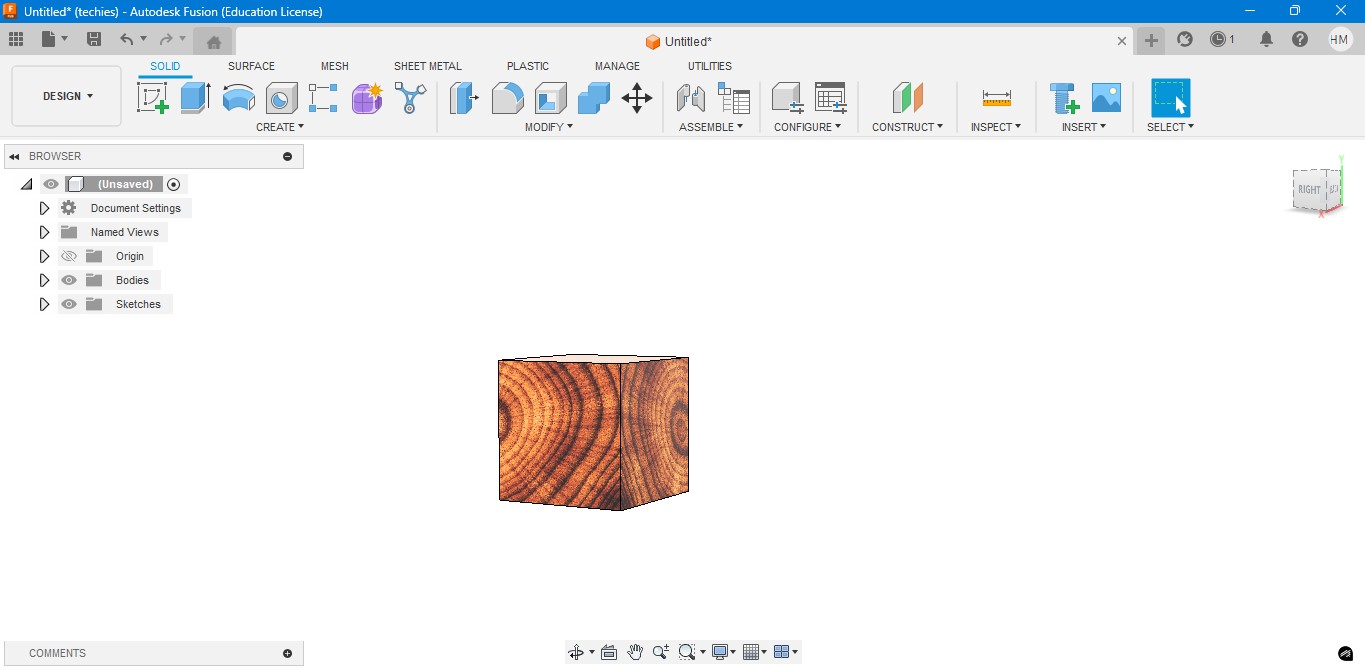Switch to the MESH tab
This screenshot has width=1365, height=670.
click(x=335, y=66)
